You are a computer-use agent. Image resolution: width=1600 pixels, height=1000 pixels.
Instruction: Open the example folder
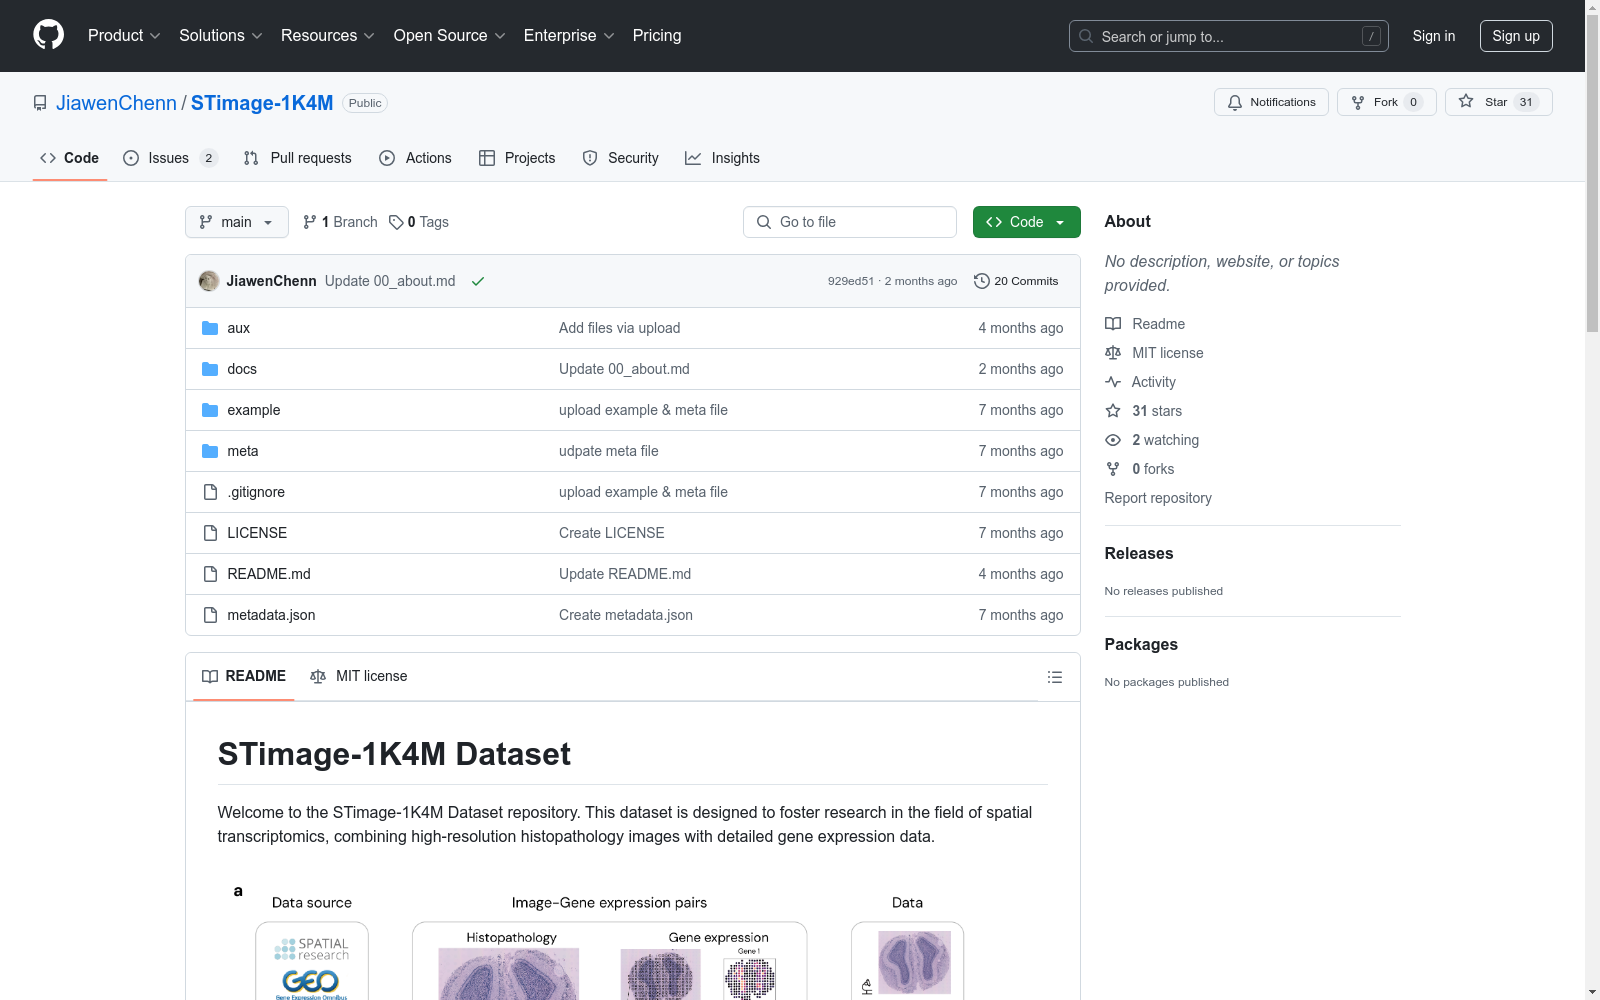coord(254,410)
